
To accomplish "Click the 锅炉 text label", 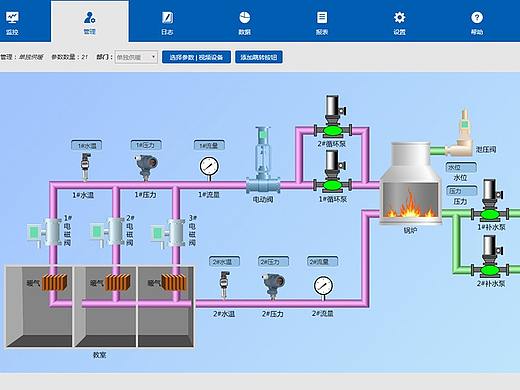I will click(x=410, y=230).
